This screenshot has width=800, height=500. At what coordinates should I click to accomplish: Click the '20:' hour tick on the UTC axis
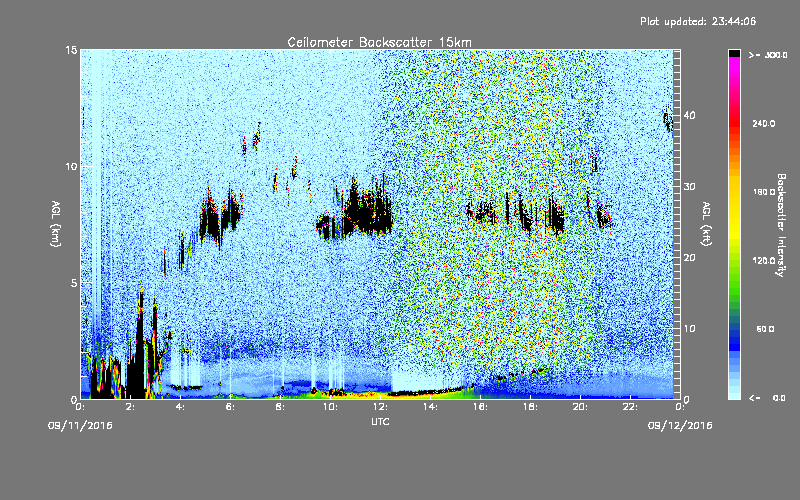pyautogui.click(x=580, y=407)
